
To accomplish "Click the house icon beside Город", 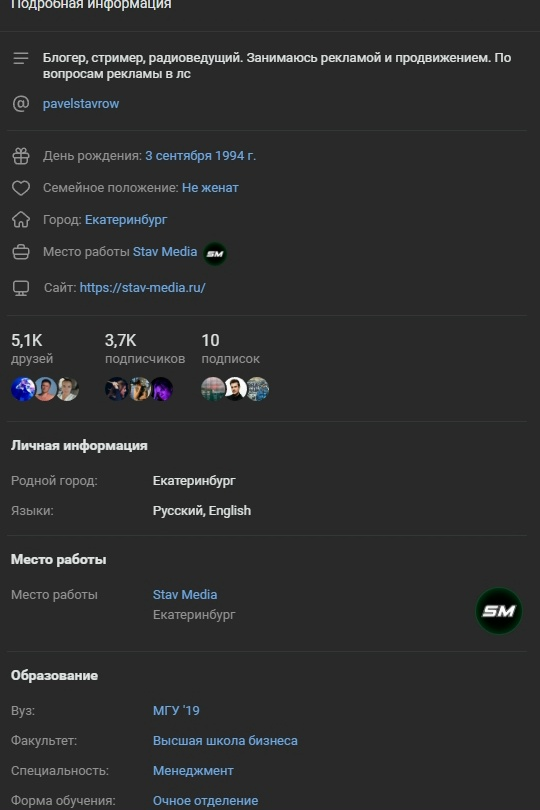I will [x=21, y=220].
